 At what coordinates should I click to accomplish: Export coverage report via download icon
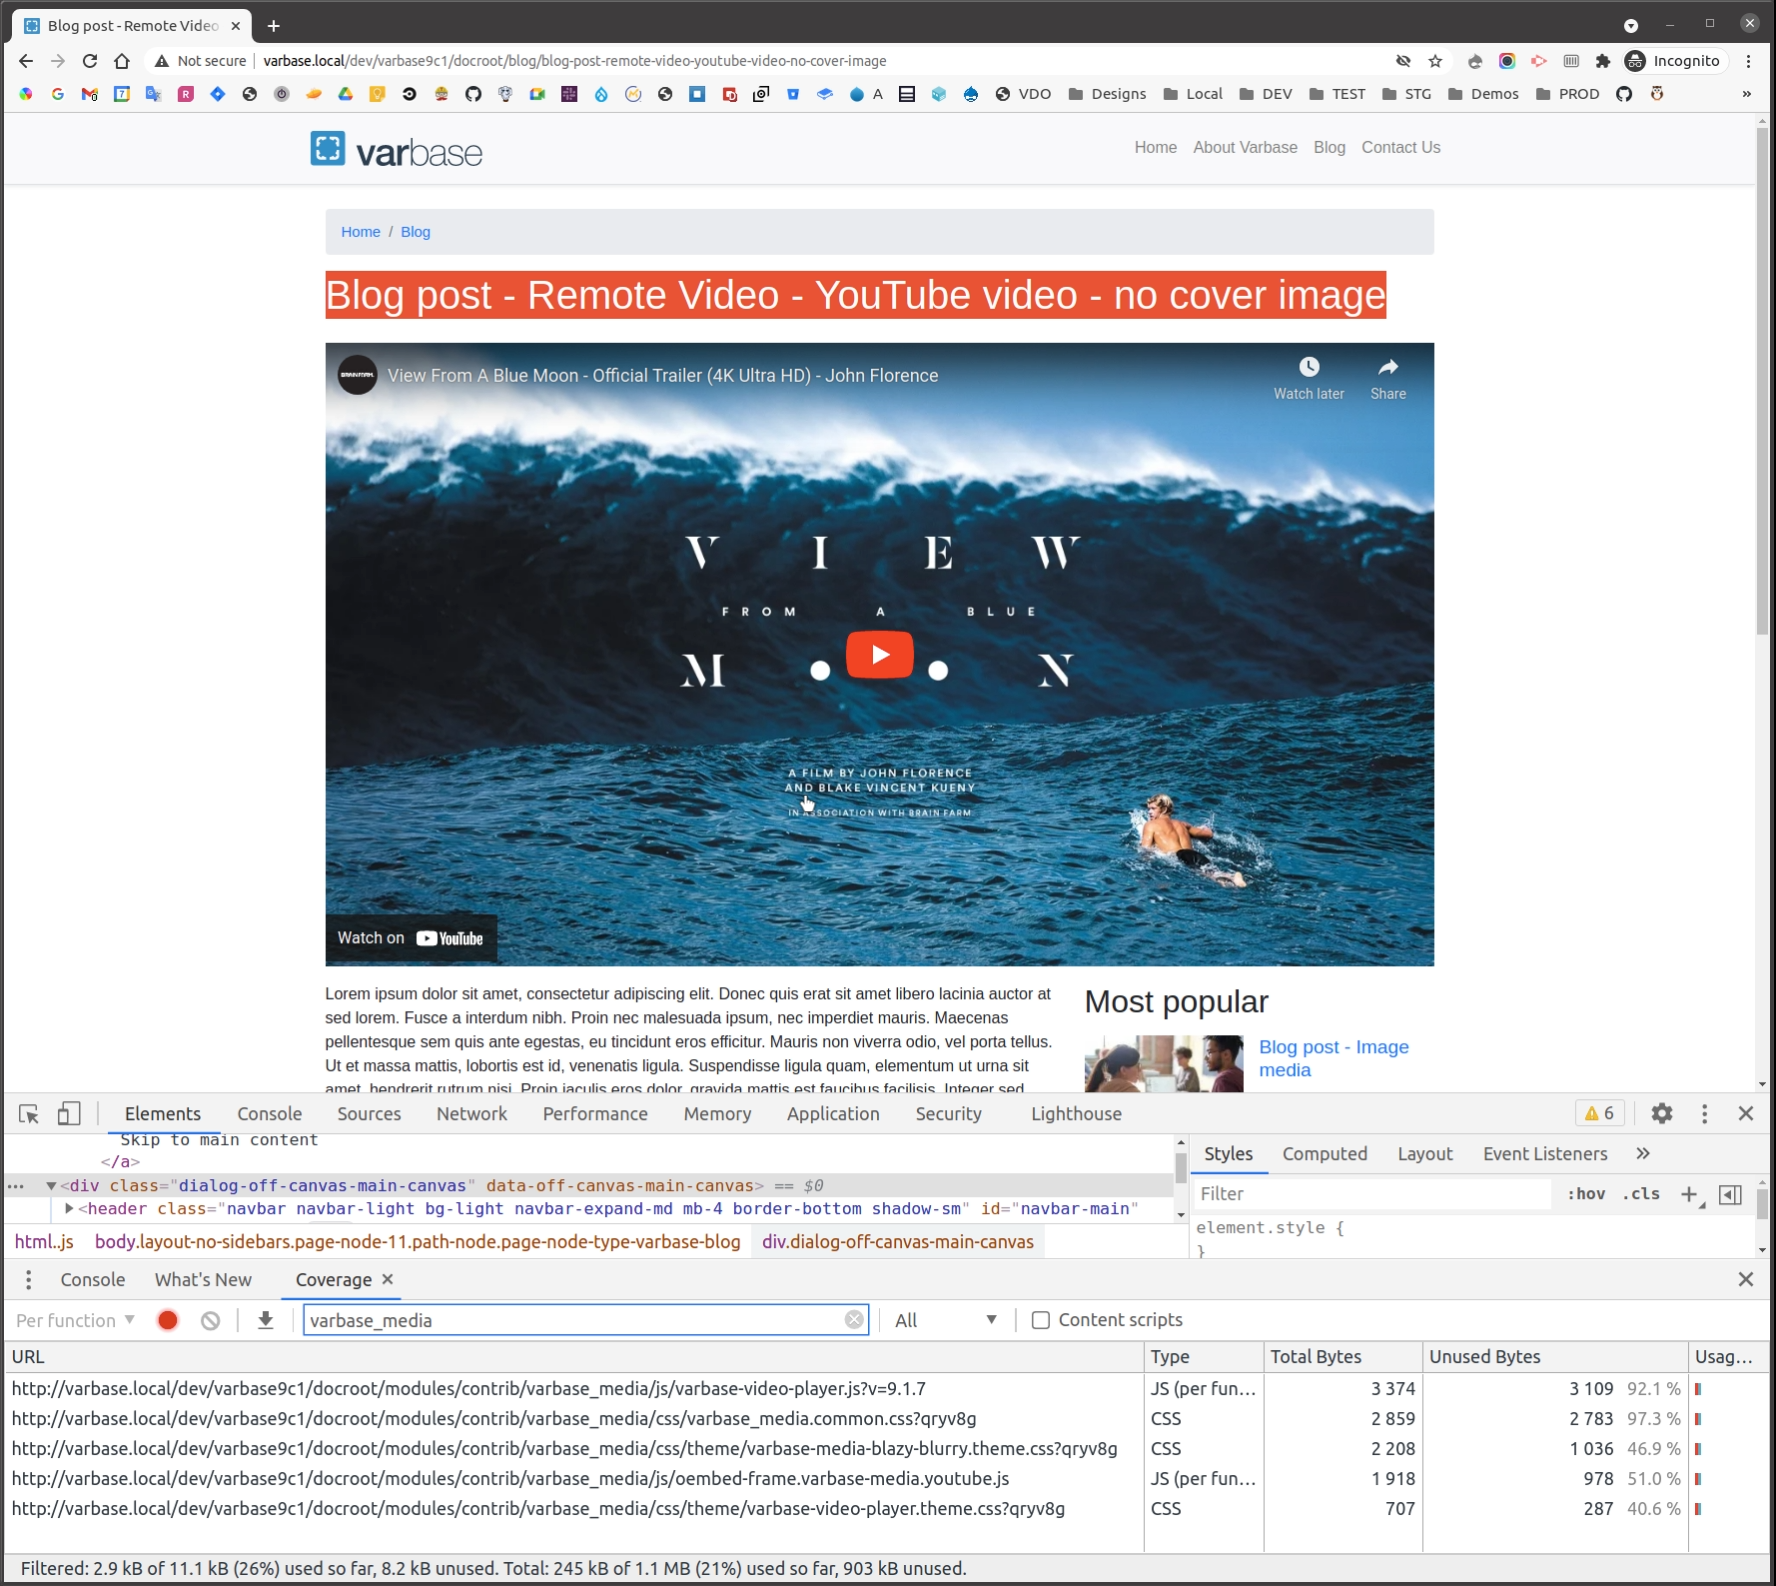click(265, 1320)
